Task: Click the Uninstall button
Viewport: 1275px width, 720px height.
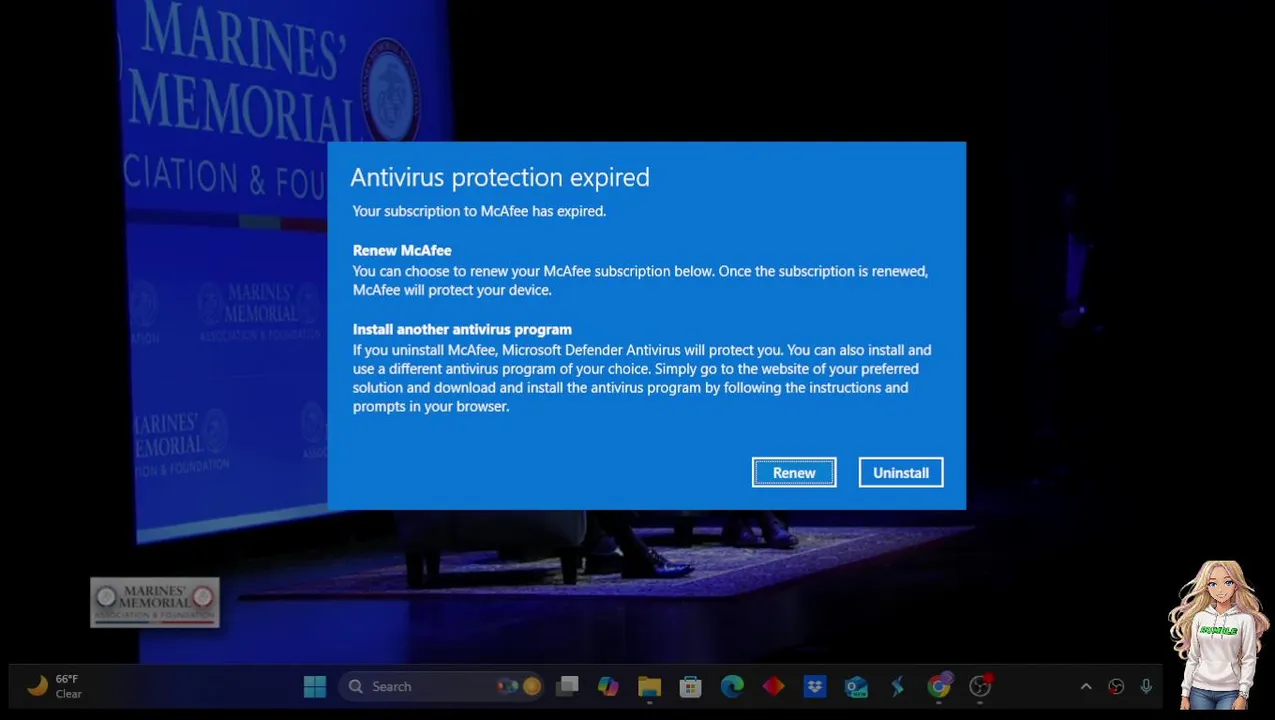Action: tap(901, 473)
